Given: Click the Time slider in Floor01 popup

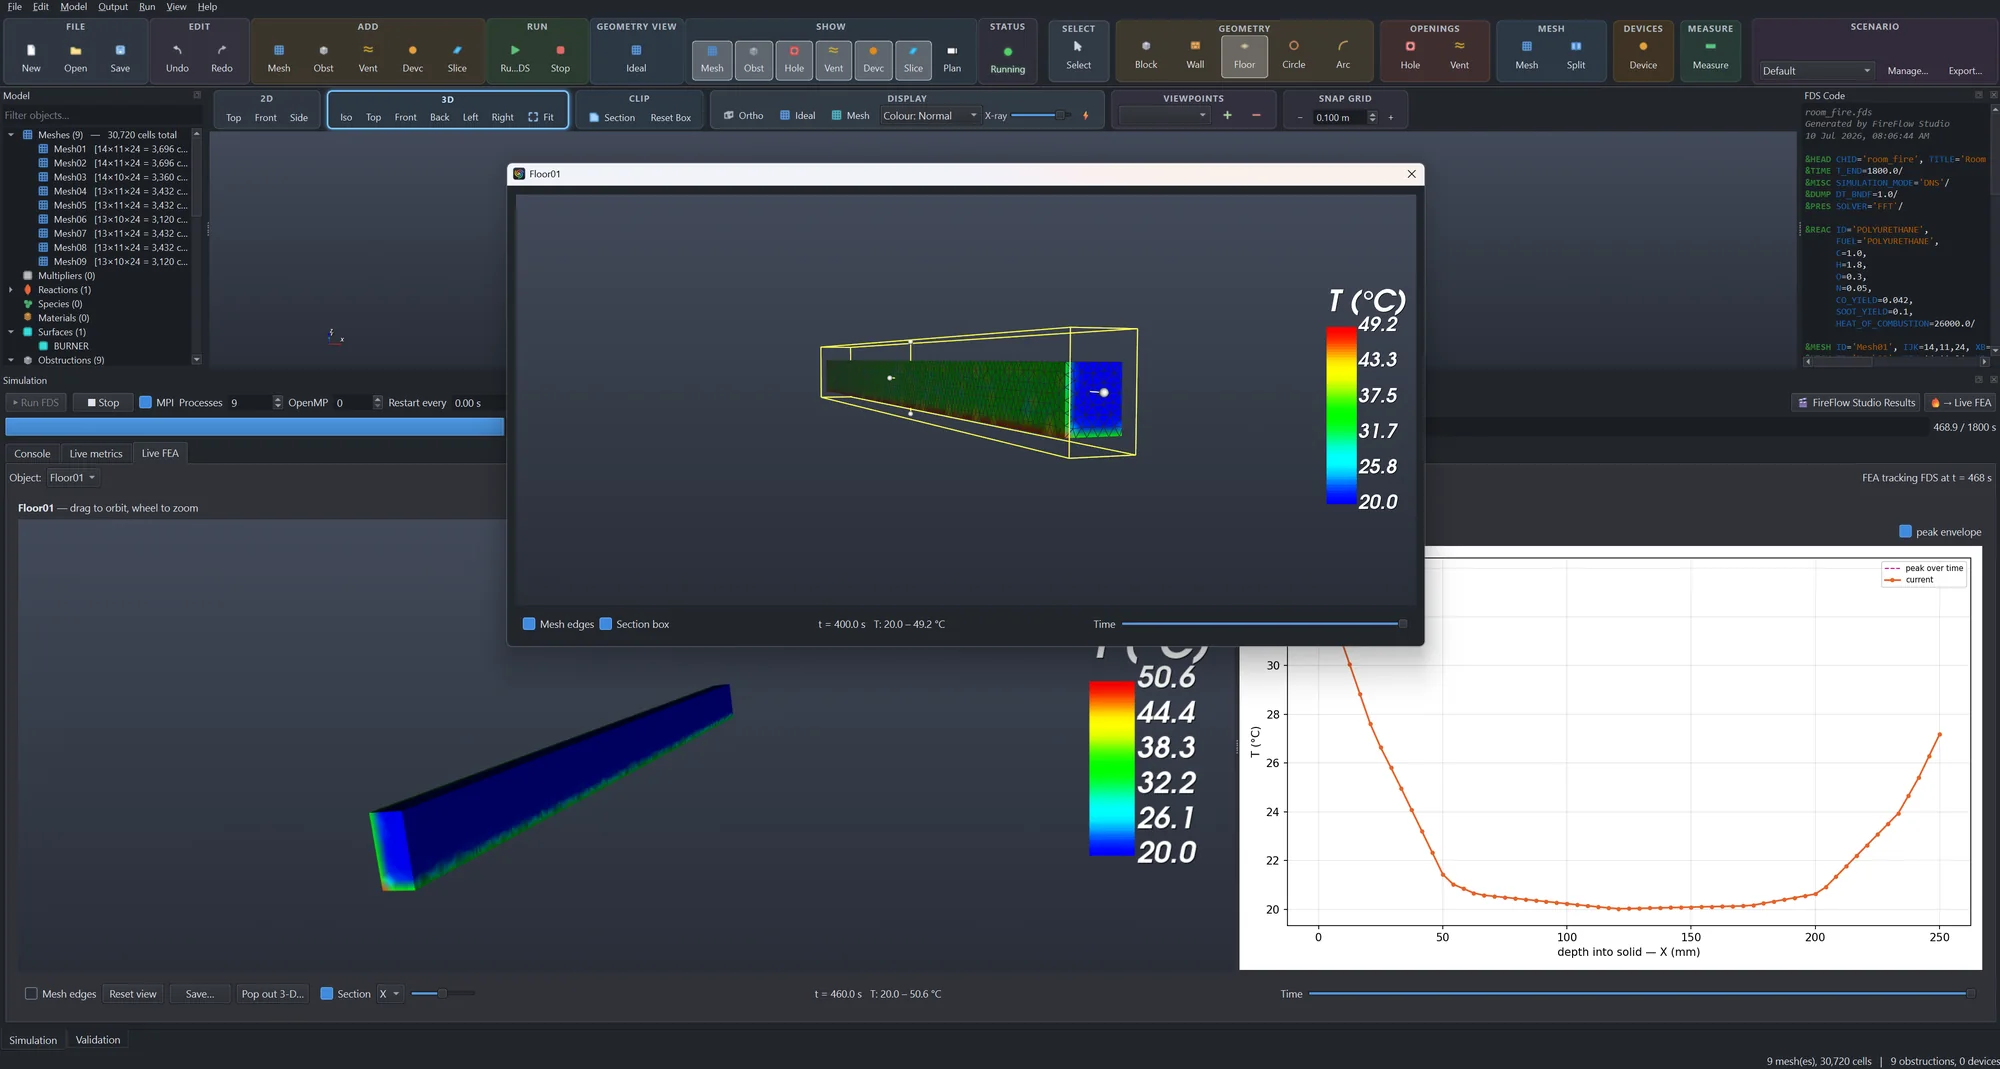Looking at the screenshot, I should point(1264,624).
